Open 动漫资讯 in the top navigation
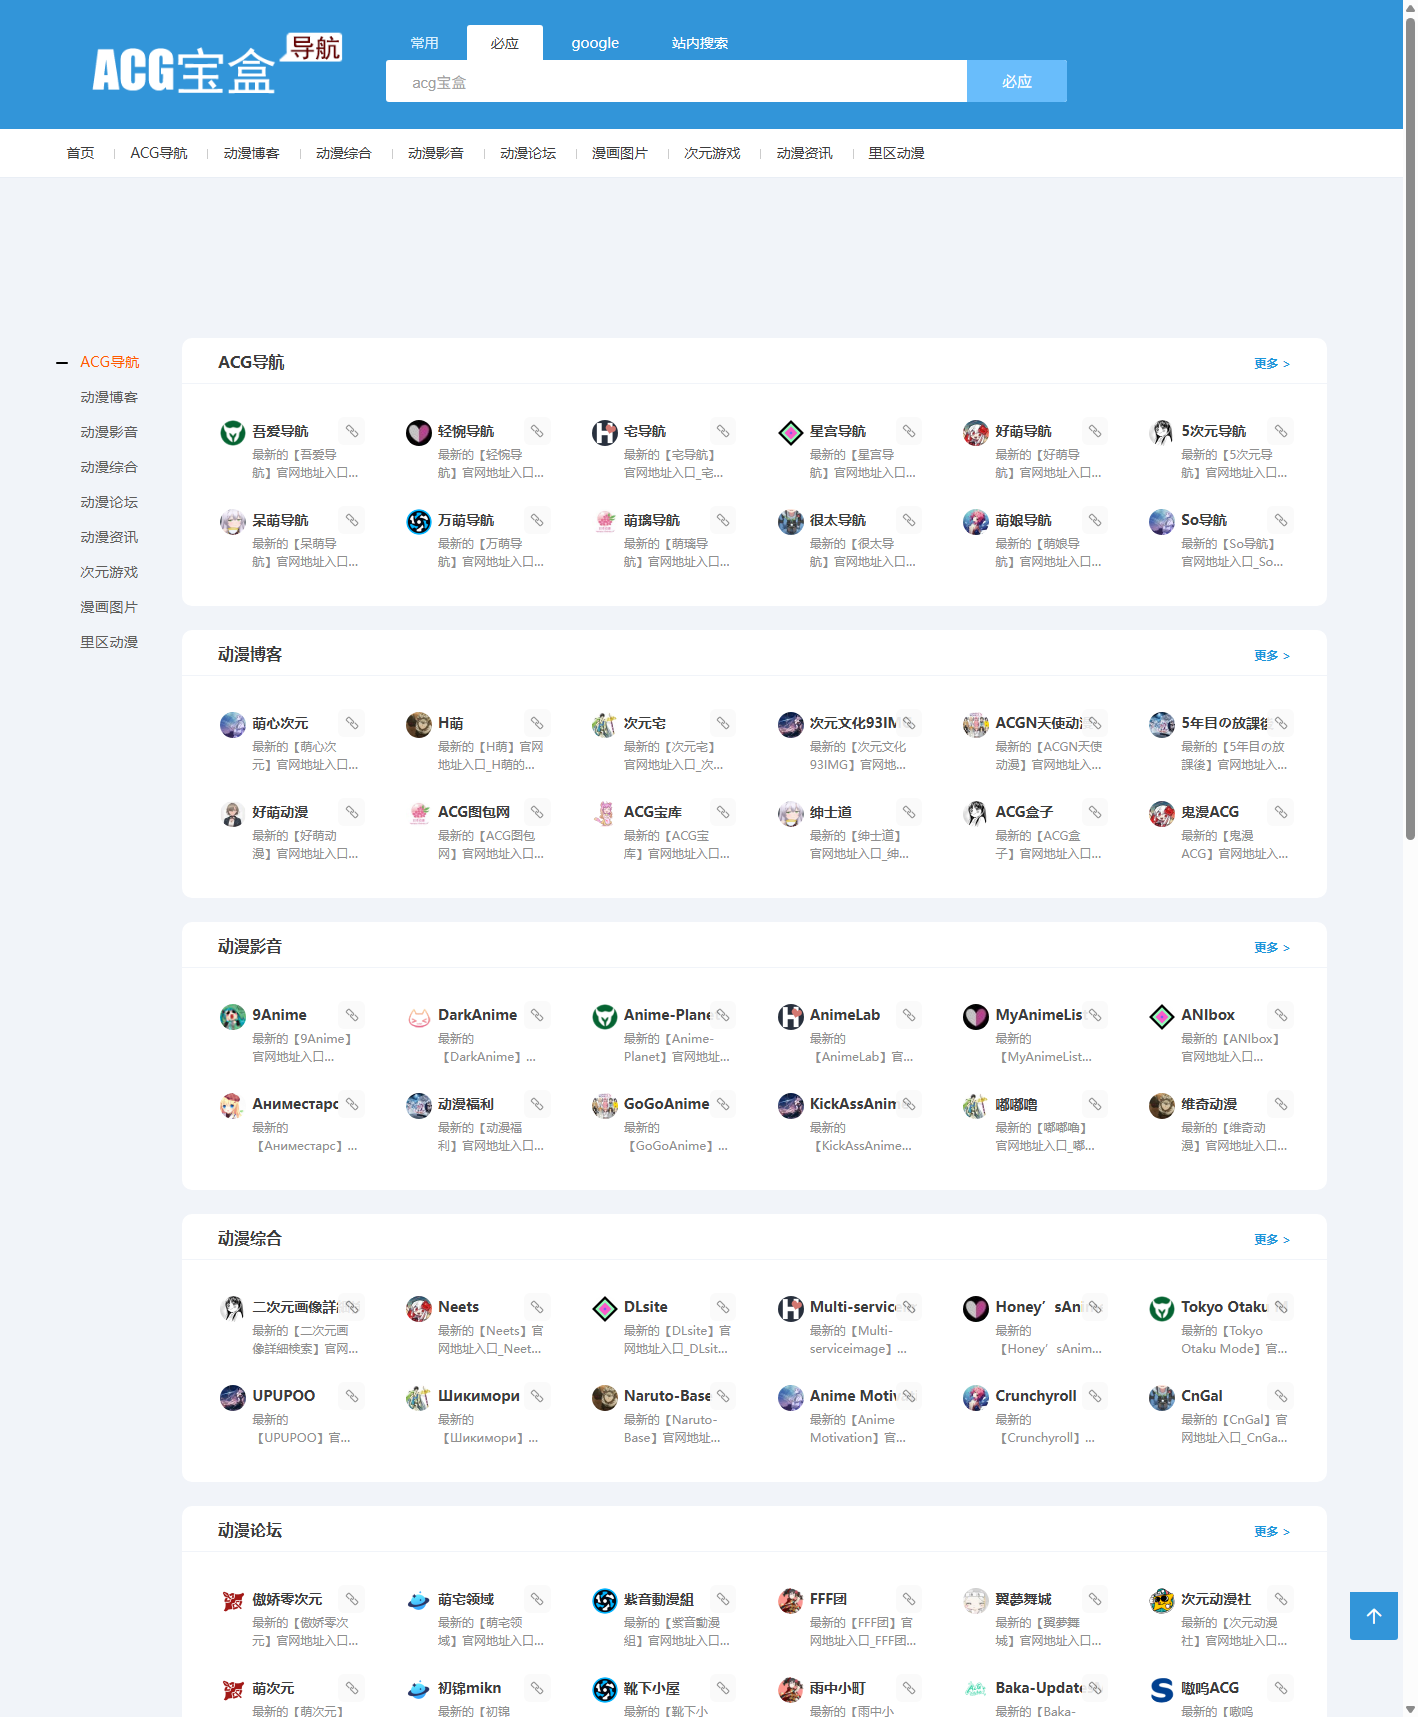 pyautogui.click(x=804, y=153)
